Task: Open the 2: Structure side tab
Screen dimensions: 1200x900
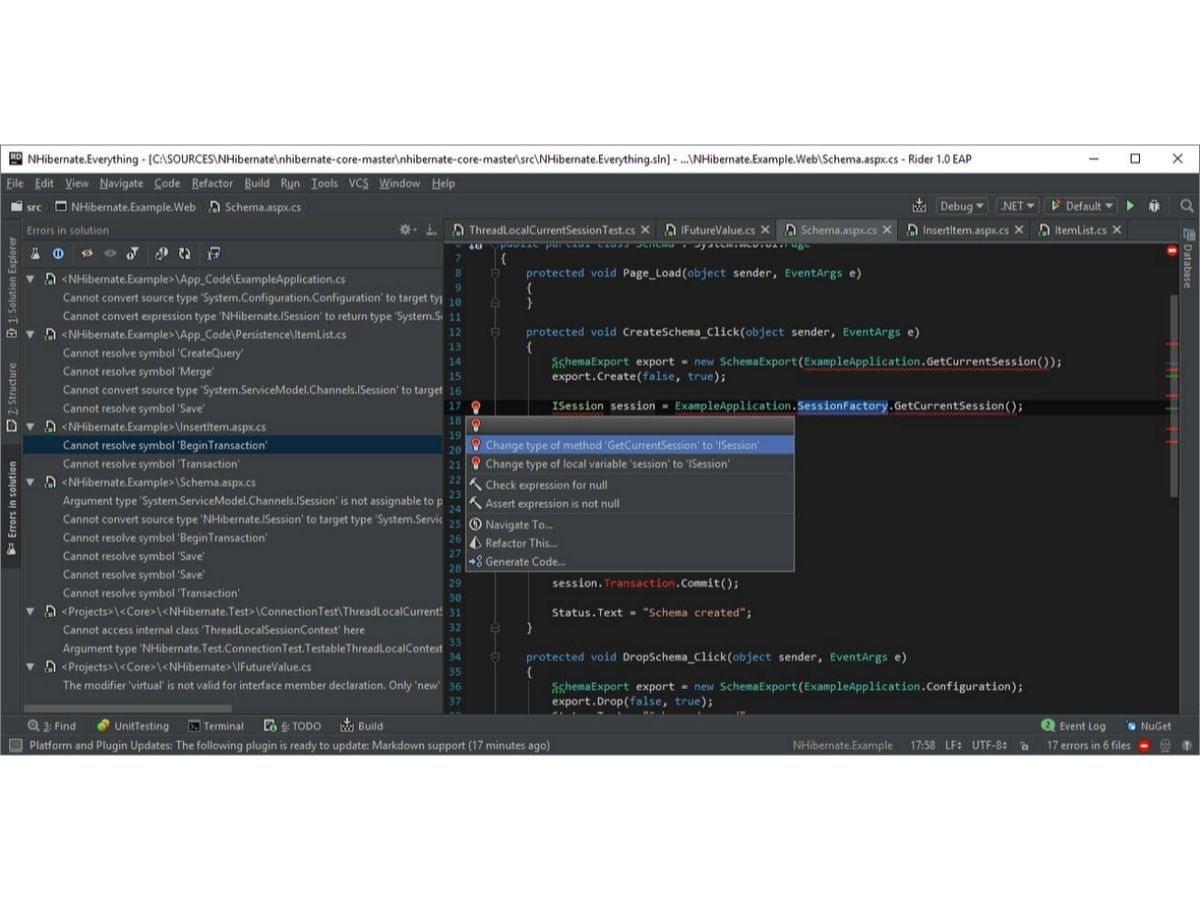Action: (12, 398)
